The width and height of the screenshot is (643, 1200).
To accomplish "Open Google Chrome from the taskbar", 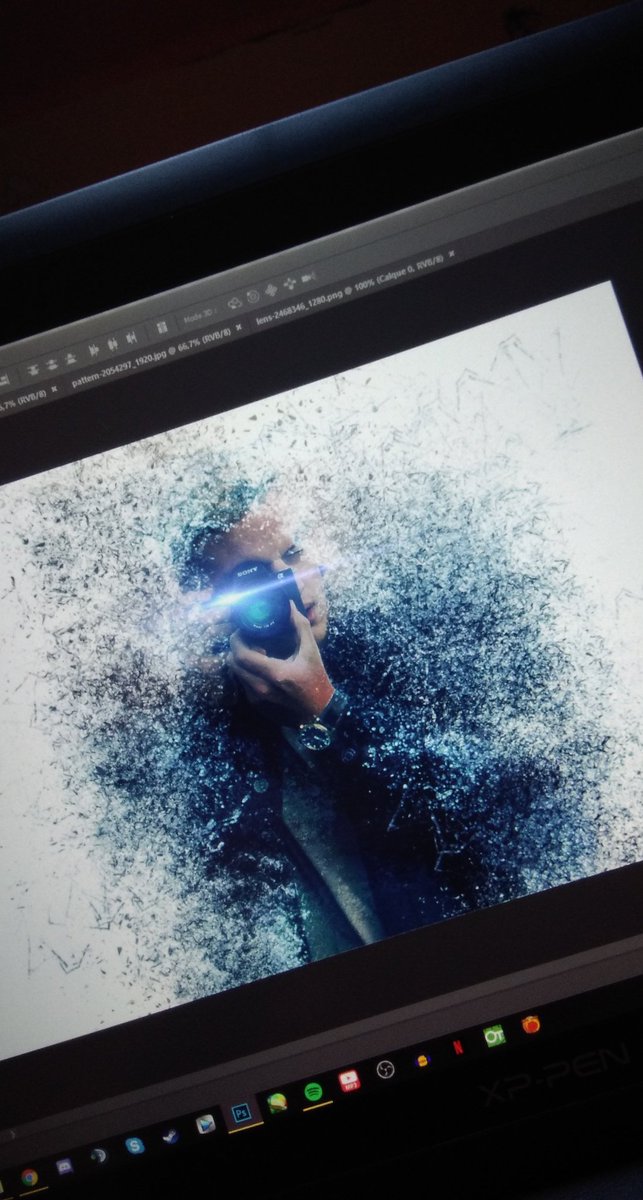I will [x=29, y=1177].
